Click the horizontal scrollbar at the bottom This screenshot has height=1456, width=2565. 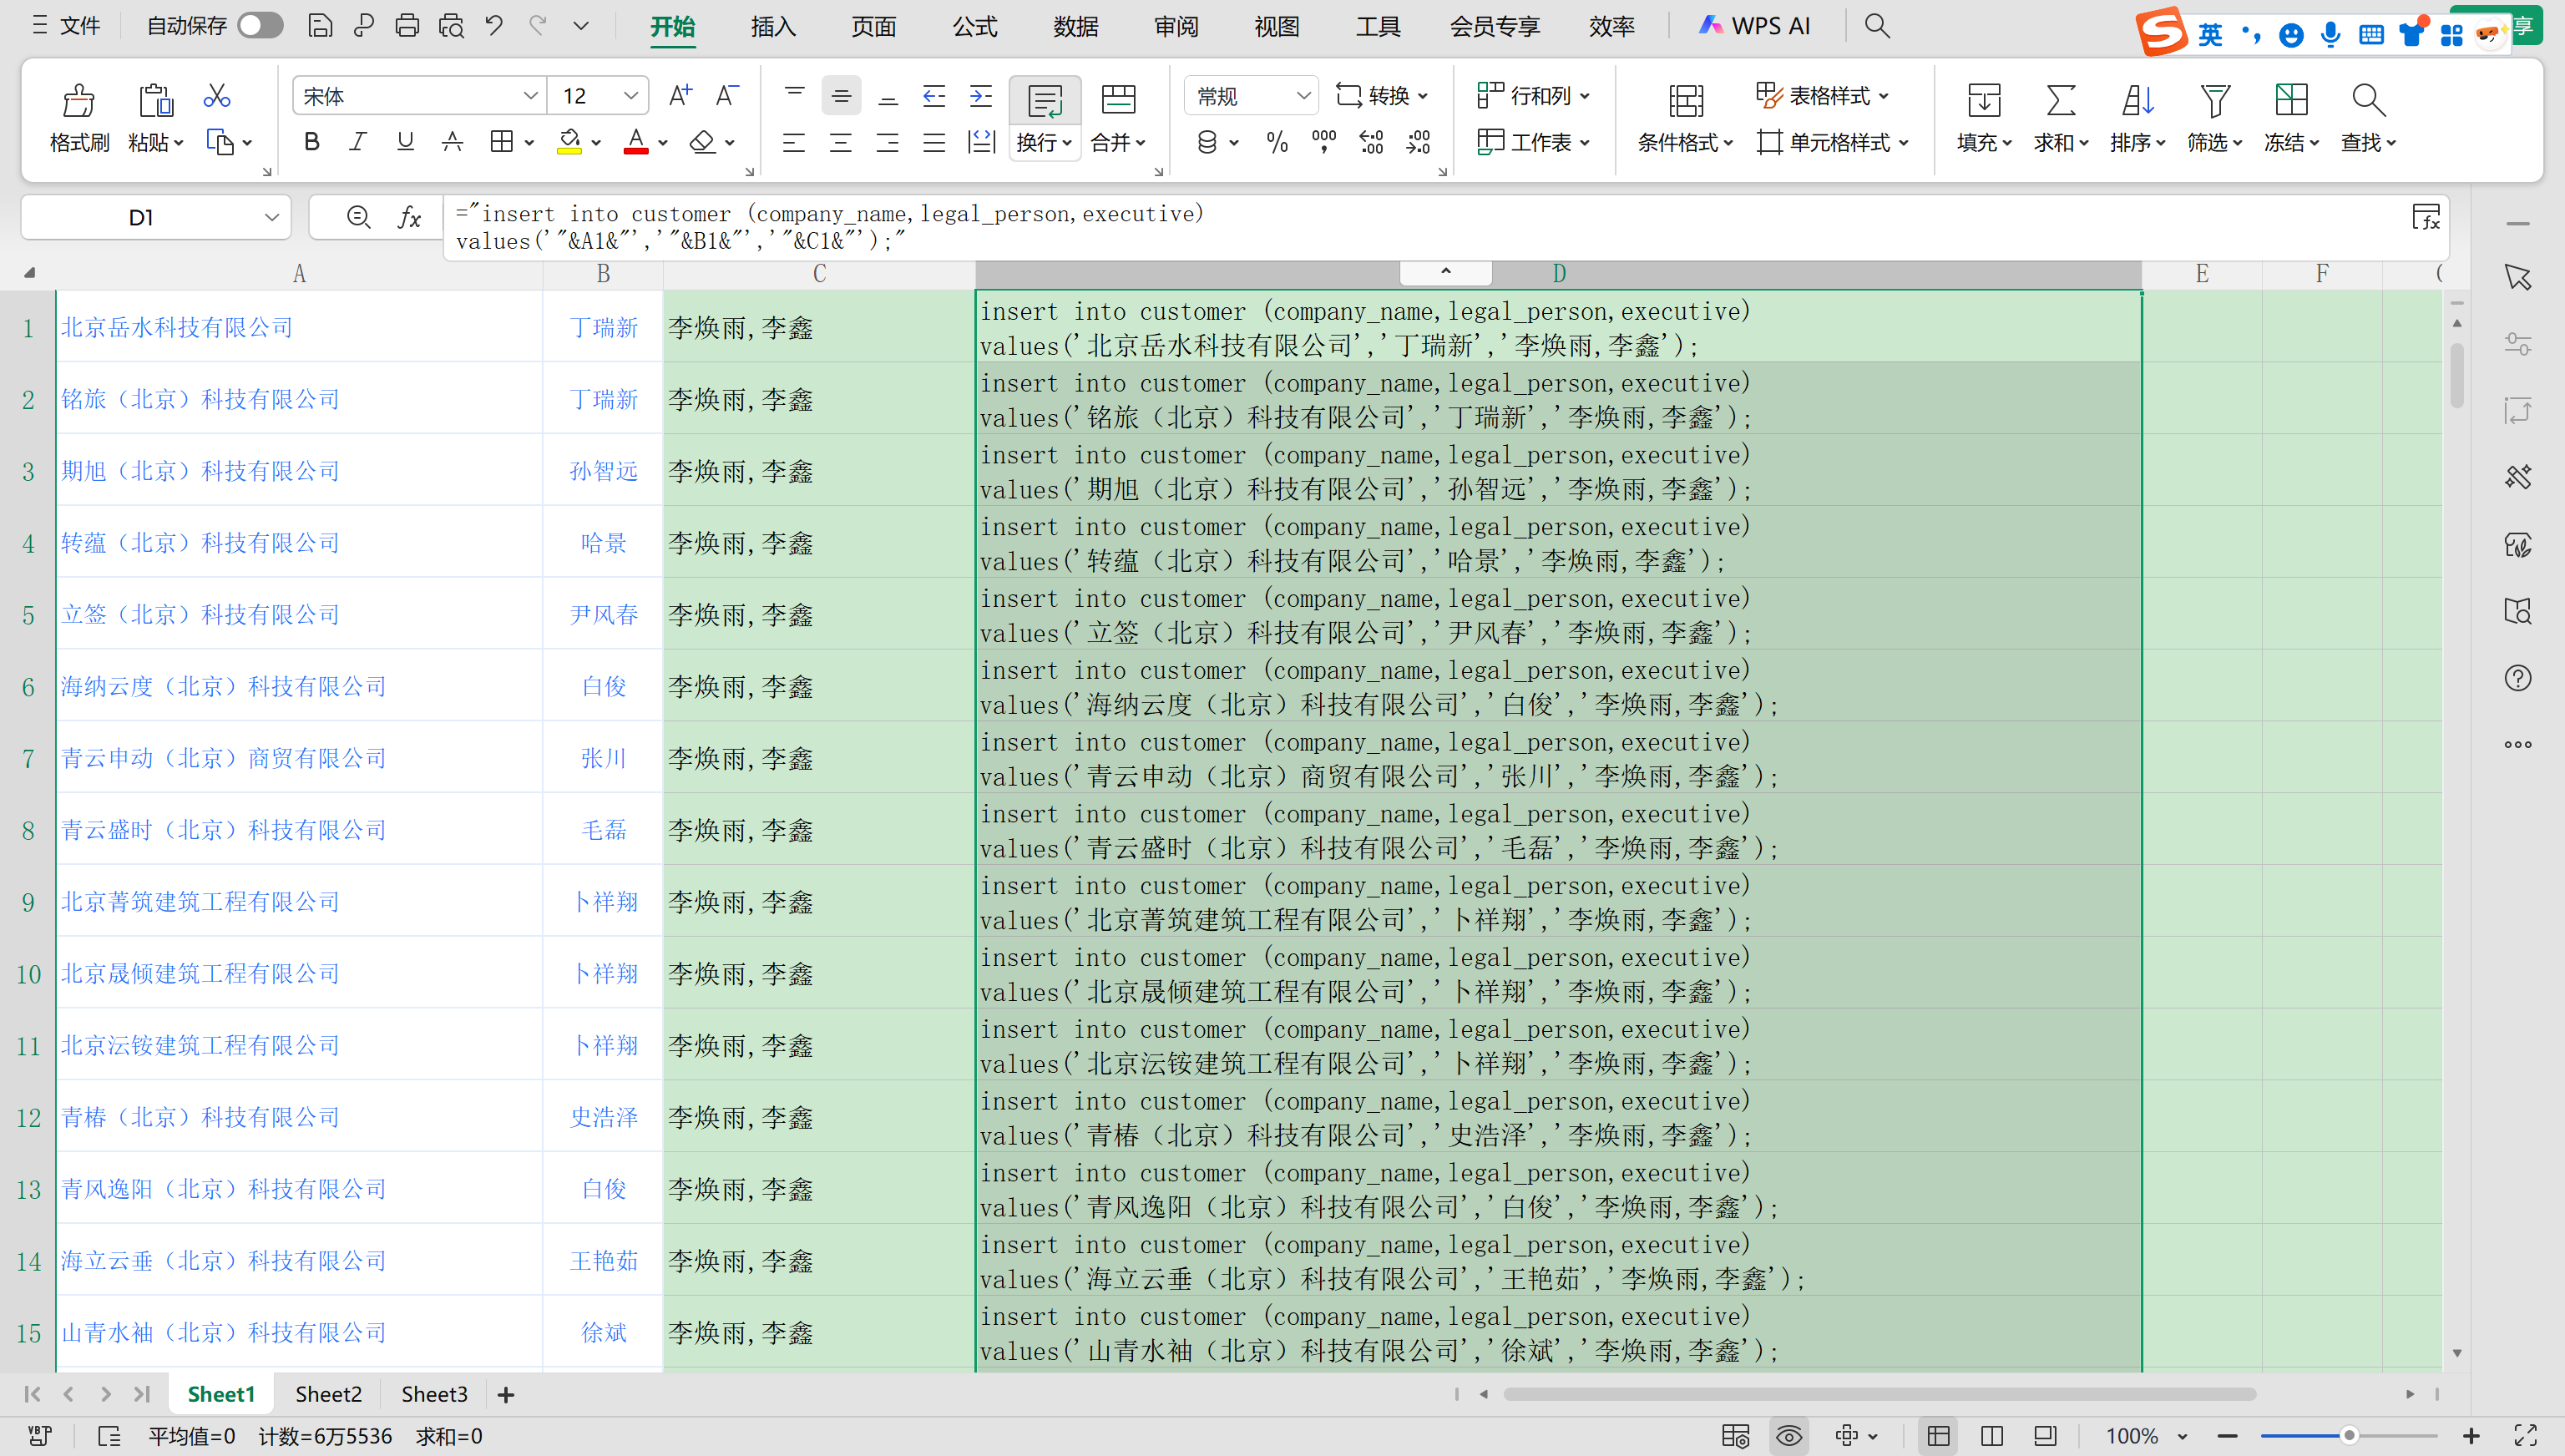1879,1394
